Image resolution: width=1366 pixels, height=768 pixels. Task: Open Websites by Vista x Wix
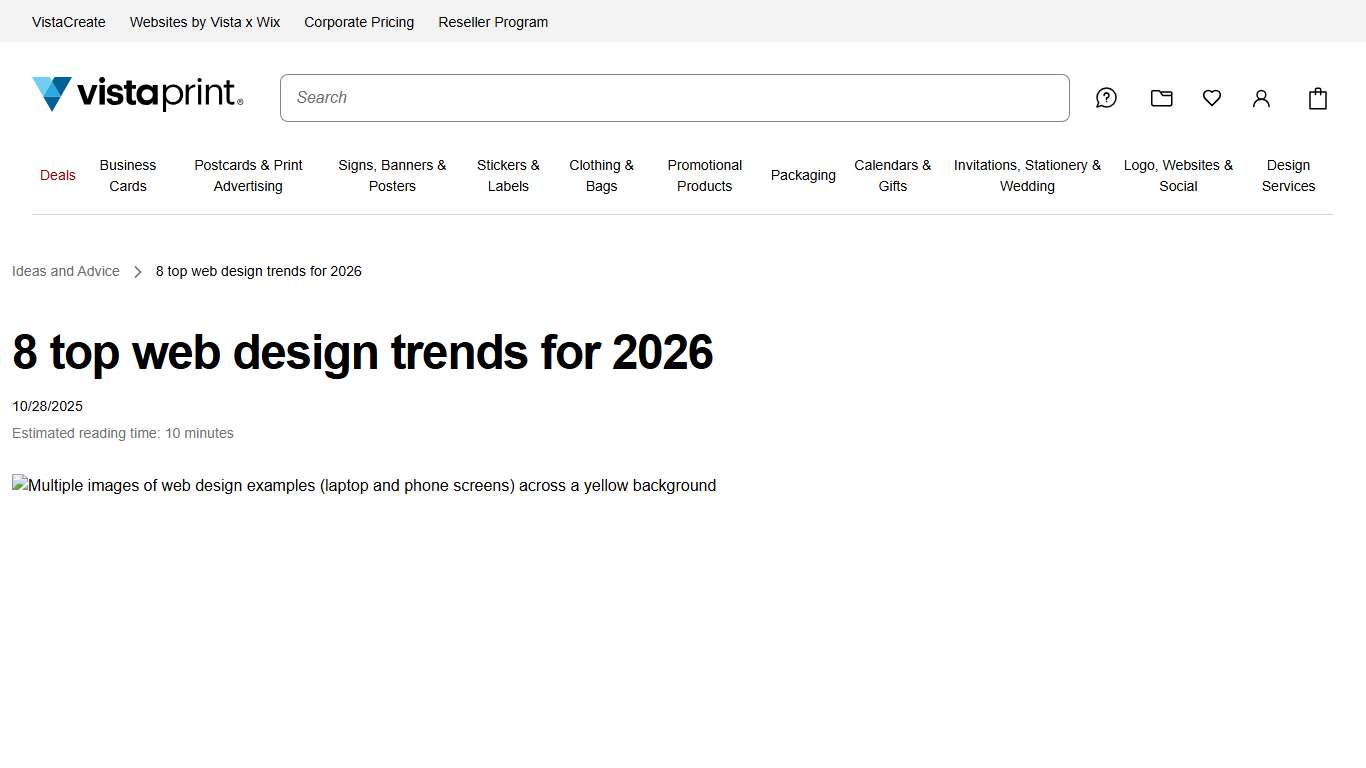(x=204, y=21)
